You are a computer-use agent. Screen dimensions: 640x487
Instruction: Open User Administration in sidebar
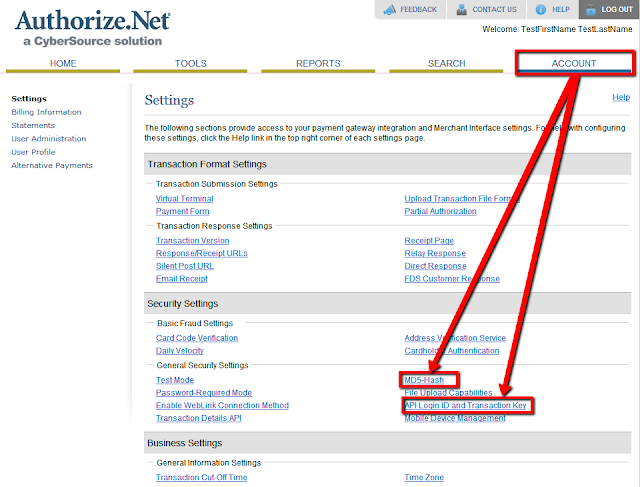tap(49, 139)
